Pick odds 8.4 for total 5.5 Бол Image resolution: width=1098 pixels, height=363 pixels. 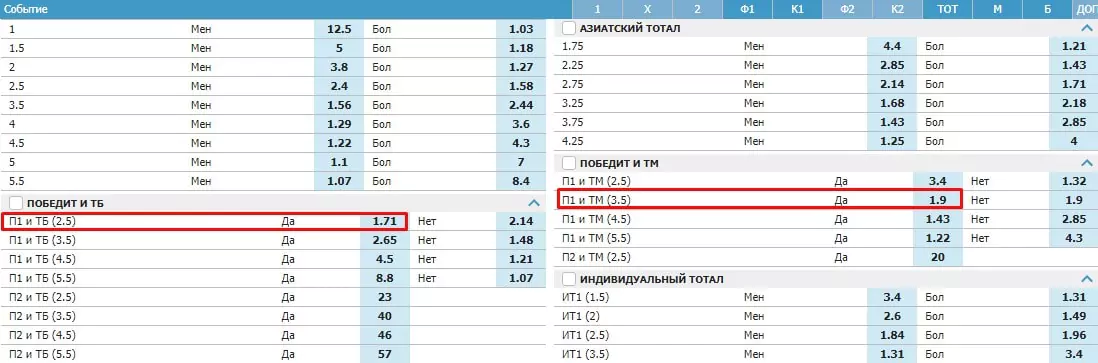click(x=521, y=181)
